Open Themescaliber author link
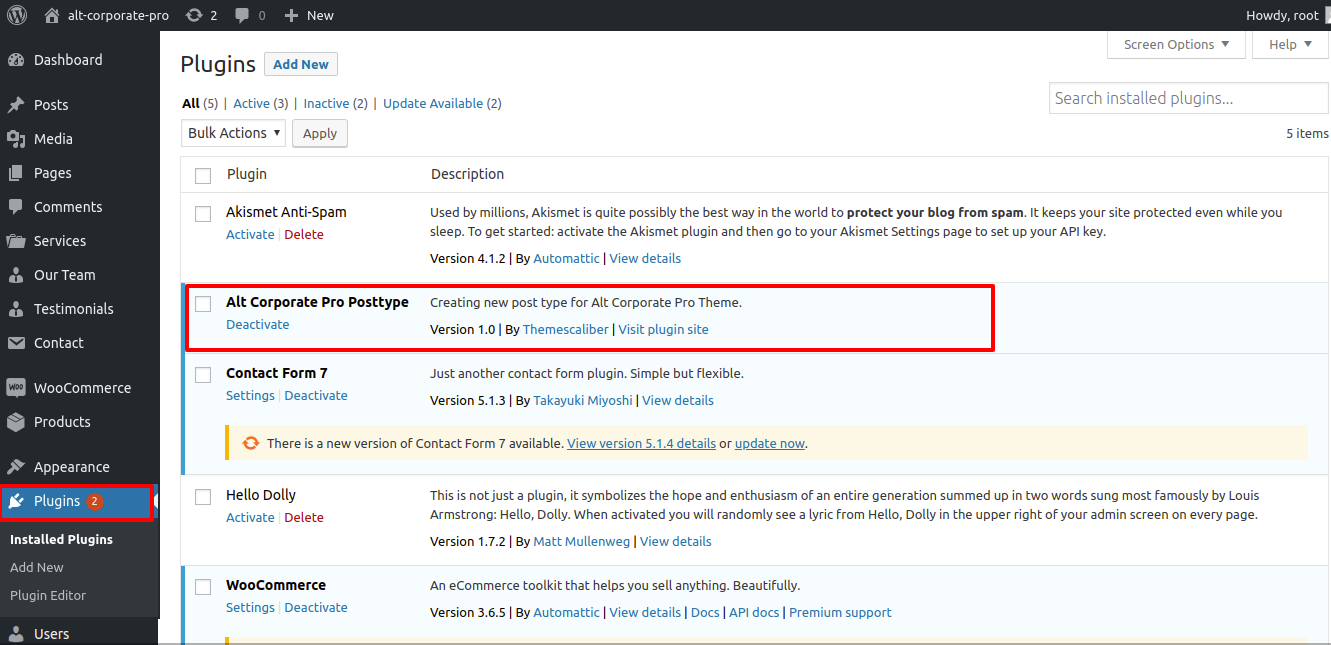The height and width of the screenshot is (645, 1331). click(x=566, y=329)
